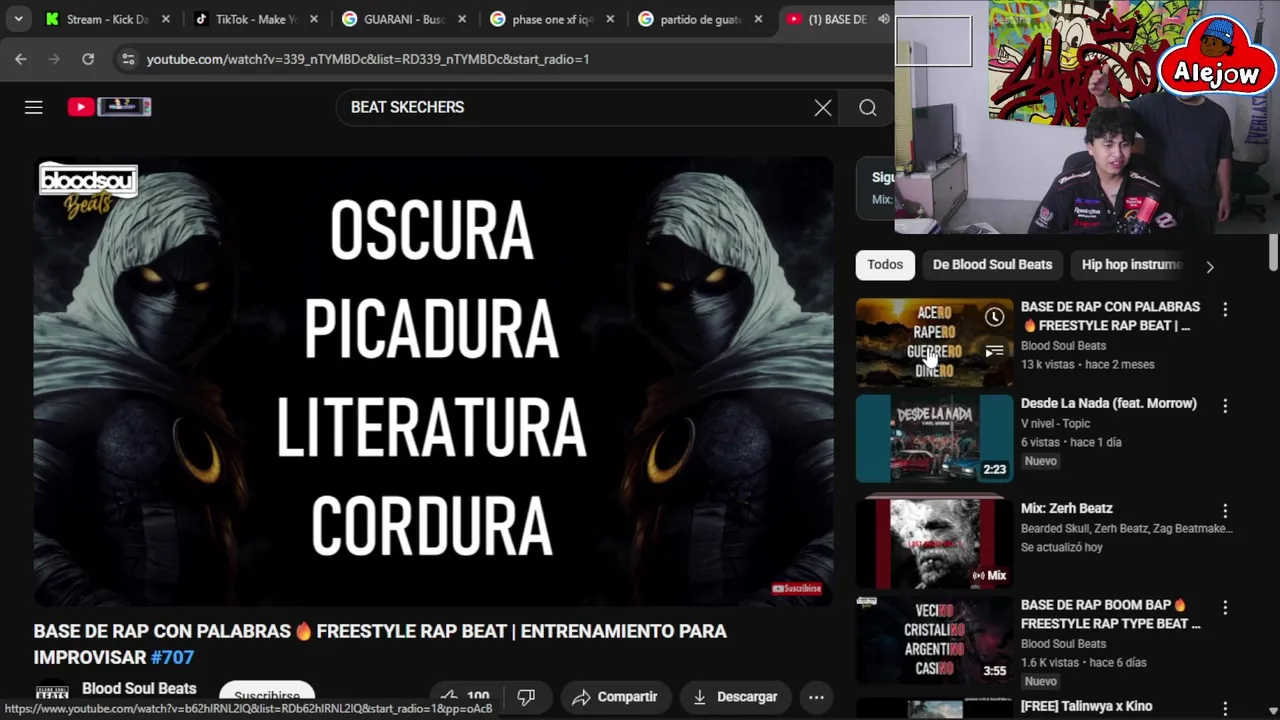Open options for Desde La Nada video
1280x720 pixels.
[x=1225, y=406]
